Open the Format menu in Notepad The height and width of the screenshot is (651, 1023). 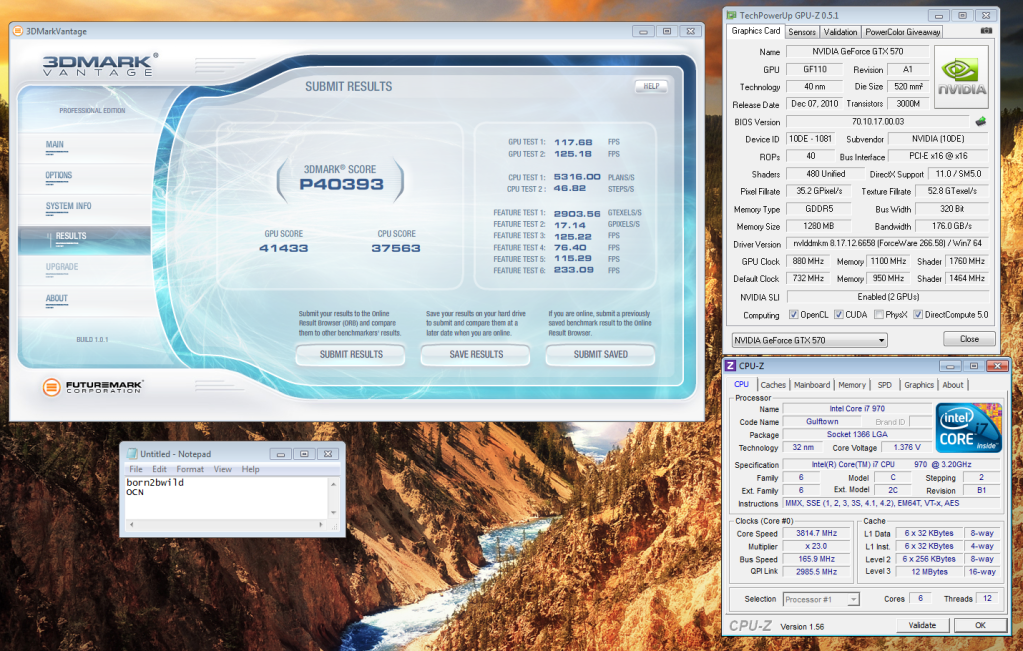pos(190,469)
